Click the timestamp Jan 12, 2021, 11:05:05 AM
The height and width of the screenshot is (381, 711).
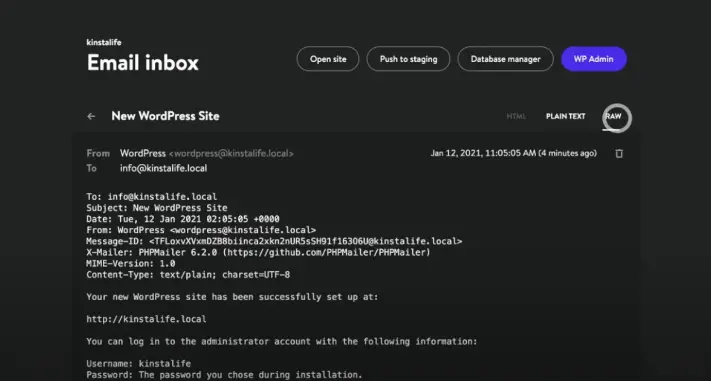[x=483, y=153]
